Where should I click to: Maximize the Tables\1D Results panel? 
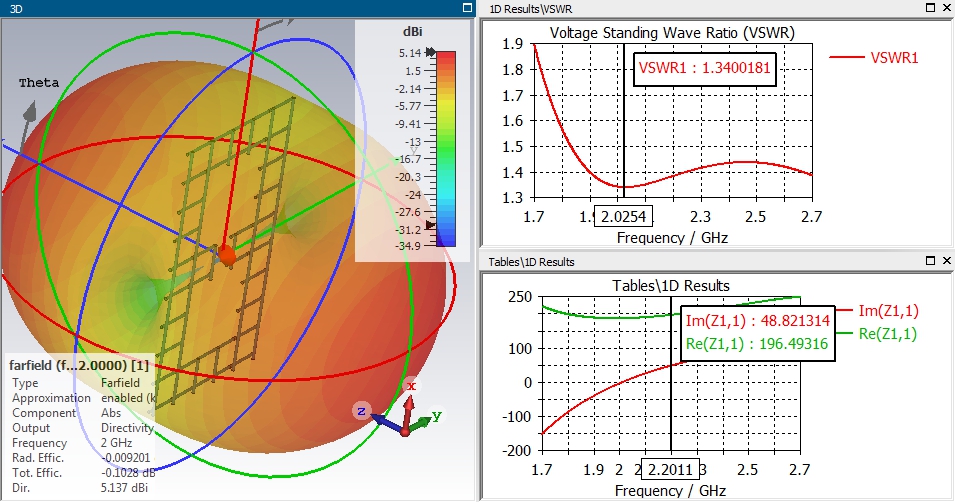click(x=931, y=261)
